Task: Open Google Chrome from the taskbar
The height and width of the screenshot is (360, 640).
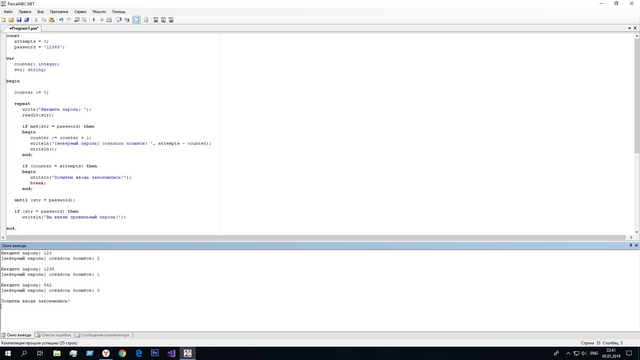Action: (x=122, y=353)
